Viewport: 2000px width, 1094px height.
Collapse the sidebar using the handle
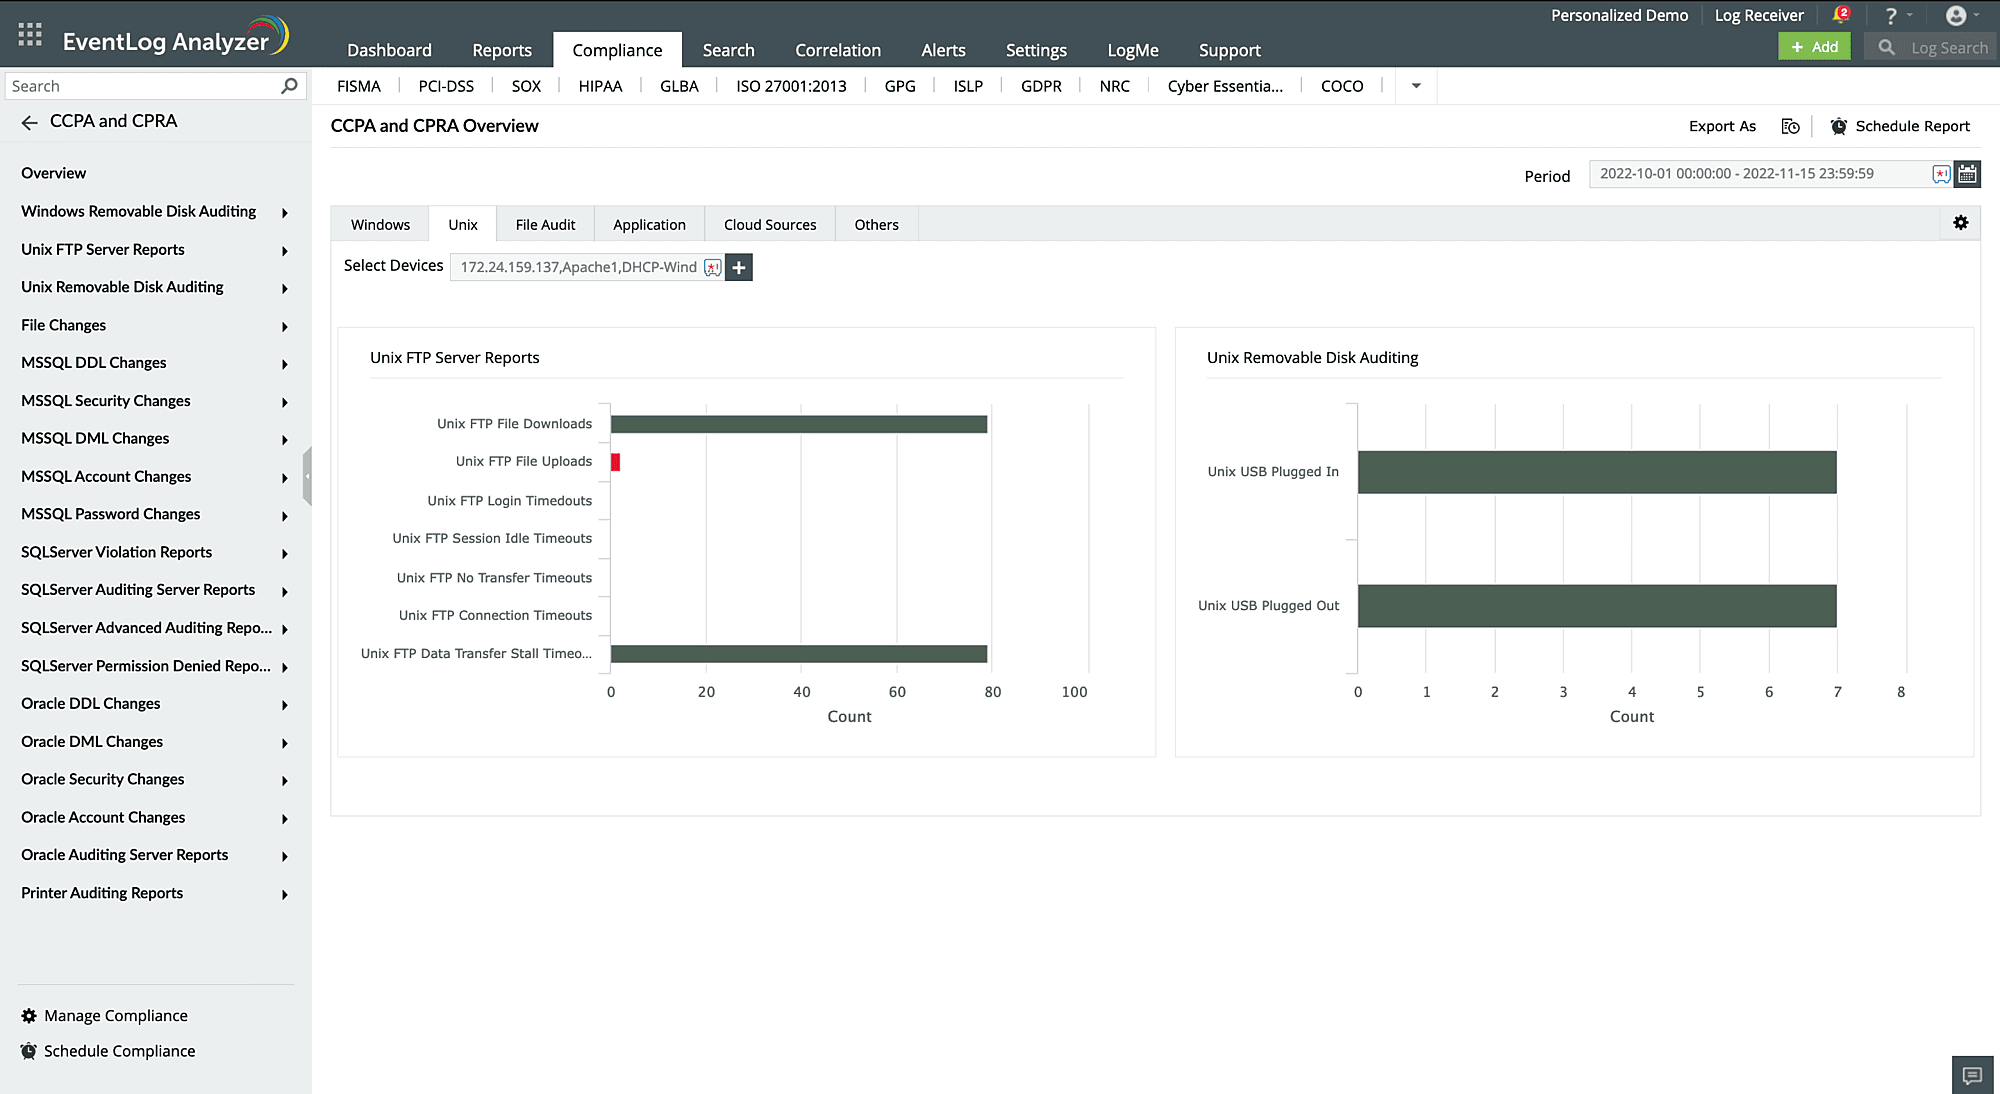click(307, 476)
